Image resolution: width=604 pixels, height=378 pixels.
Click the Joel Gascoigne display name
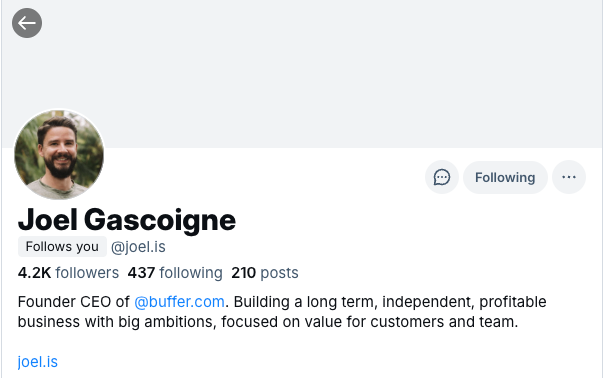pyautogui.click(x=127, y=220)
